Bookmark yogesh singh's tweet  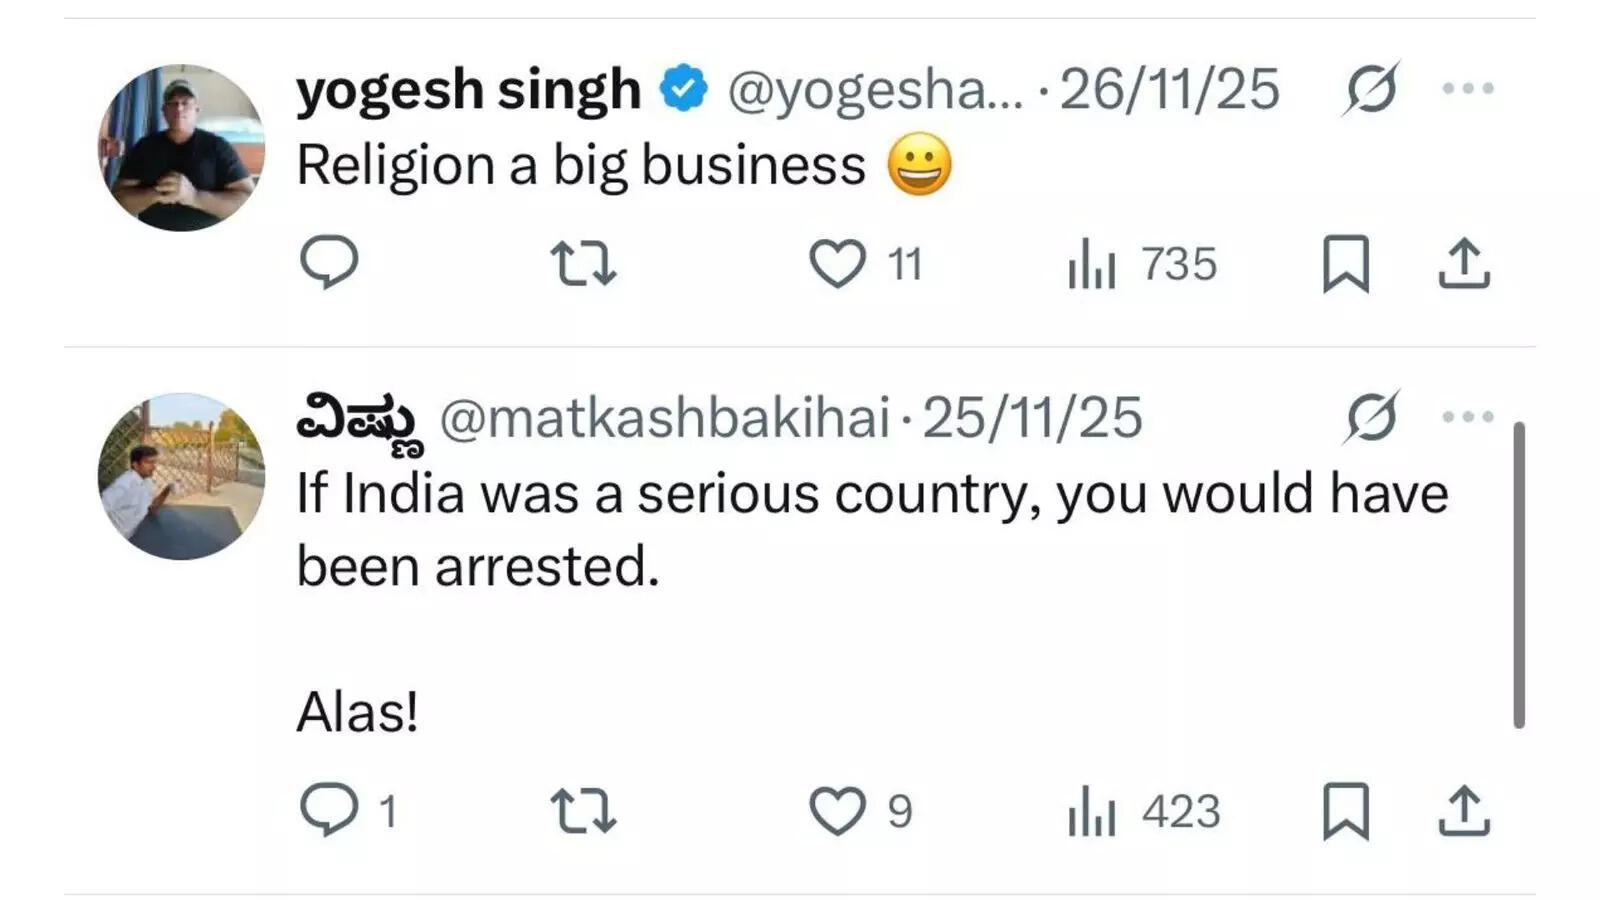pyautogui.click(x=1345, y=264)
